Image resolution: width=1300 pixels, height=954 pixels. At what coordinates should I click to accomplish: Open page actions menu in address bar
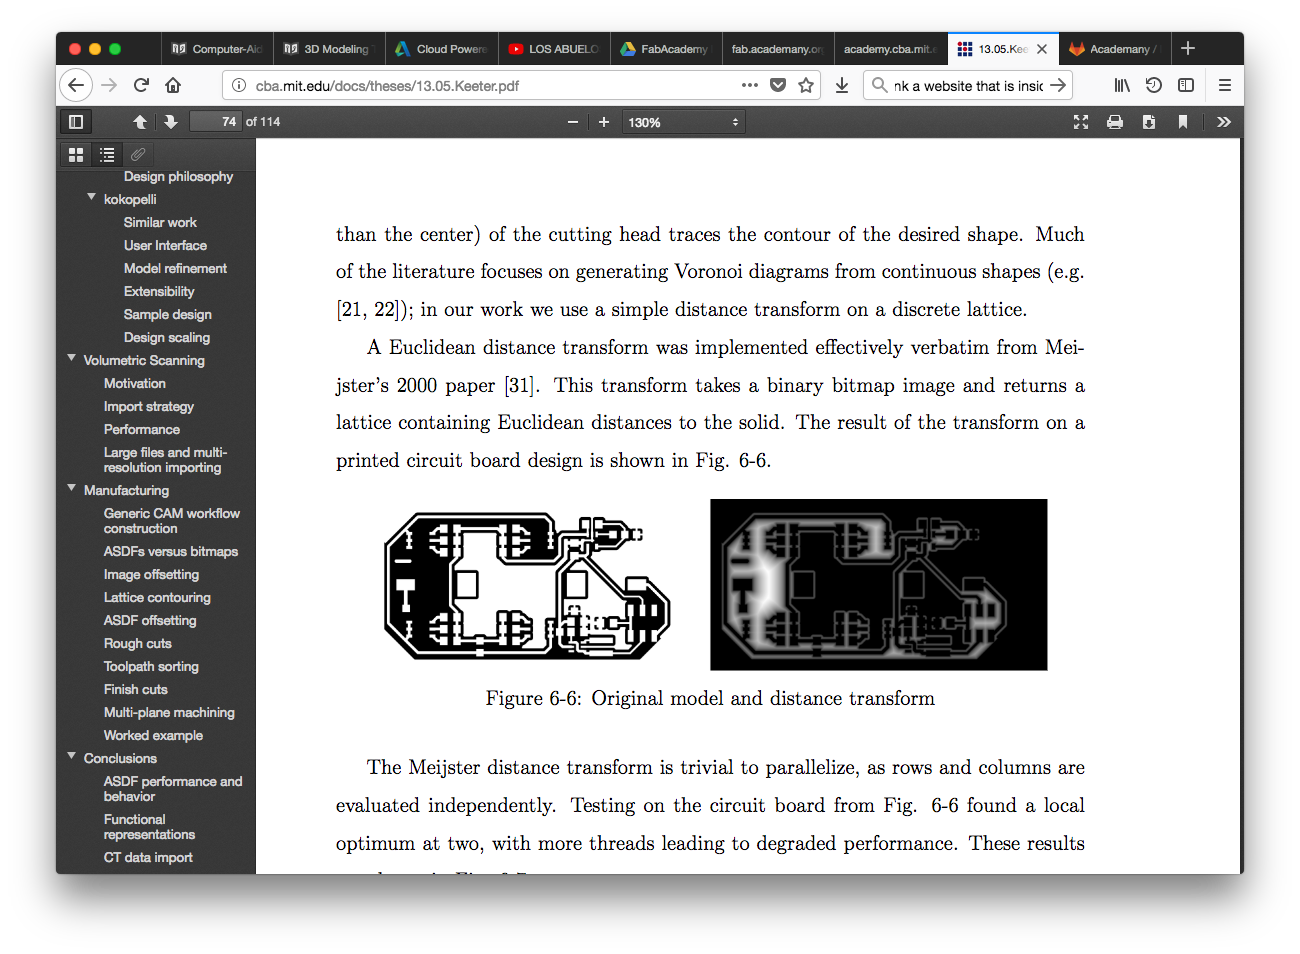[750, 85]
